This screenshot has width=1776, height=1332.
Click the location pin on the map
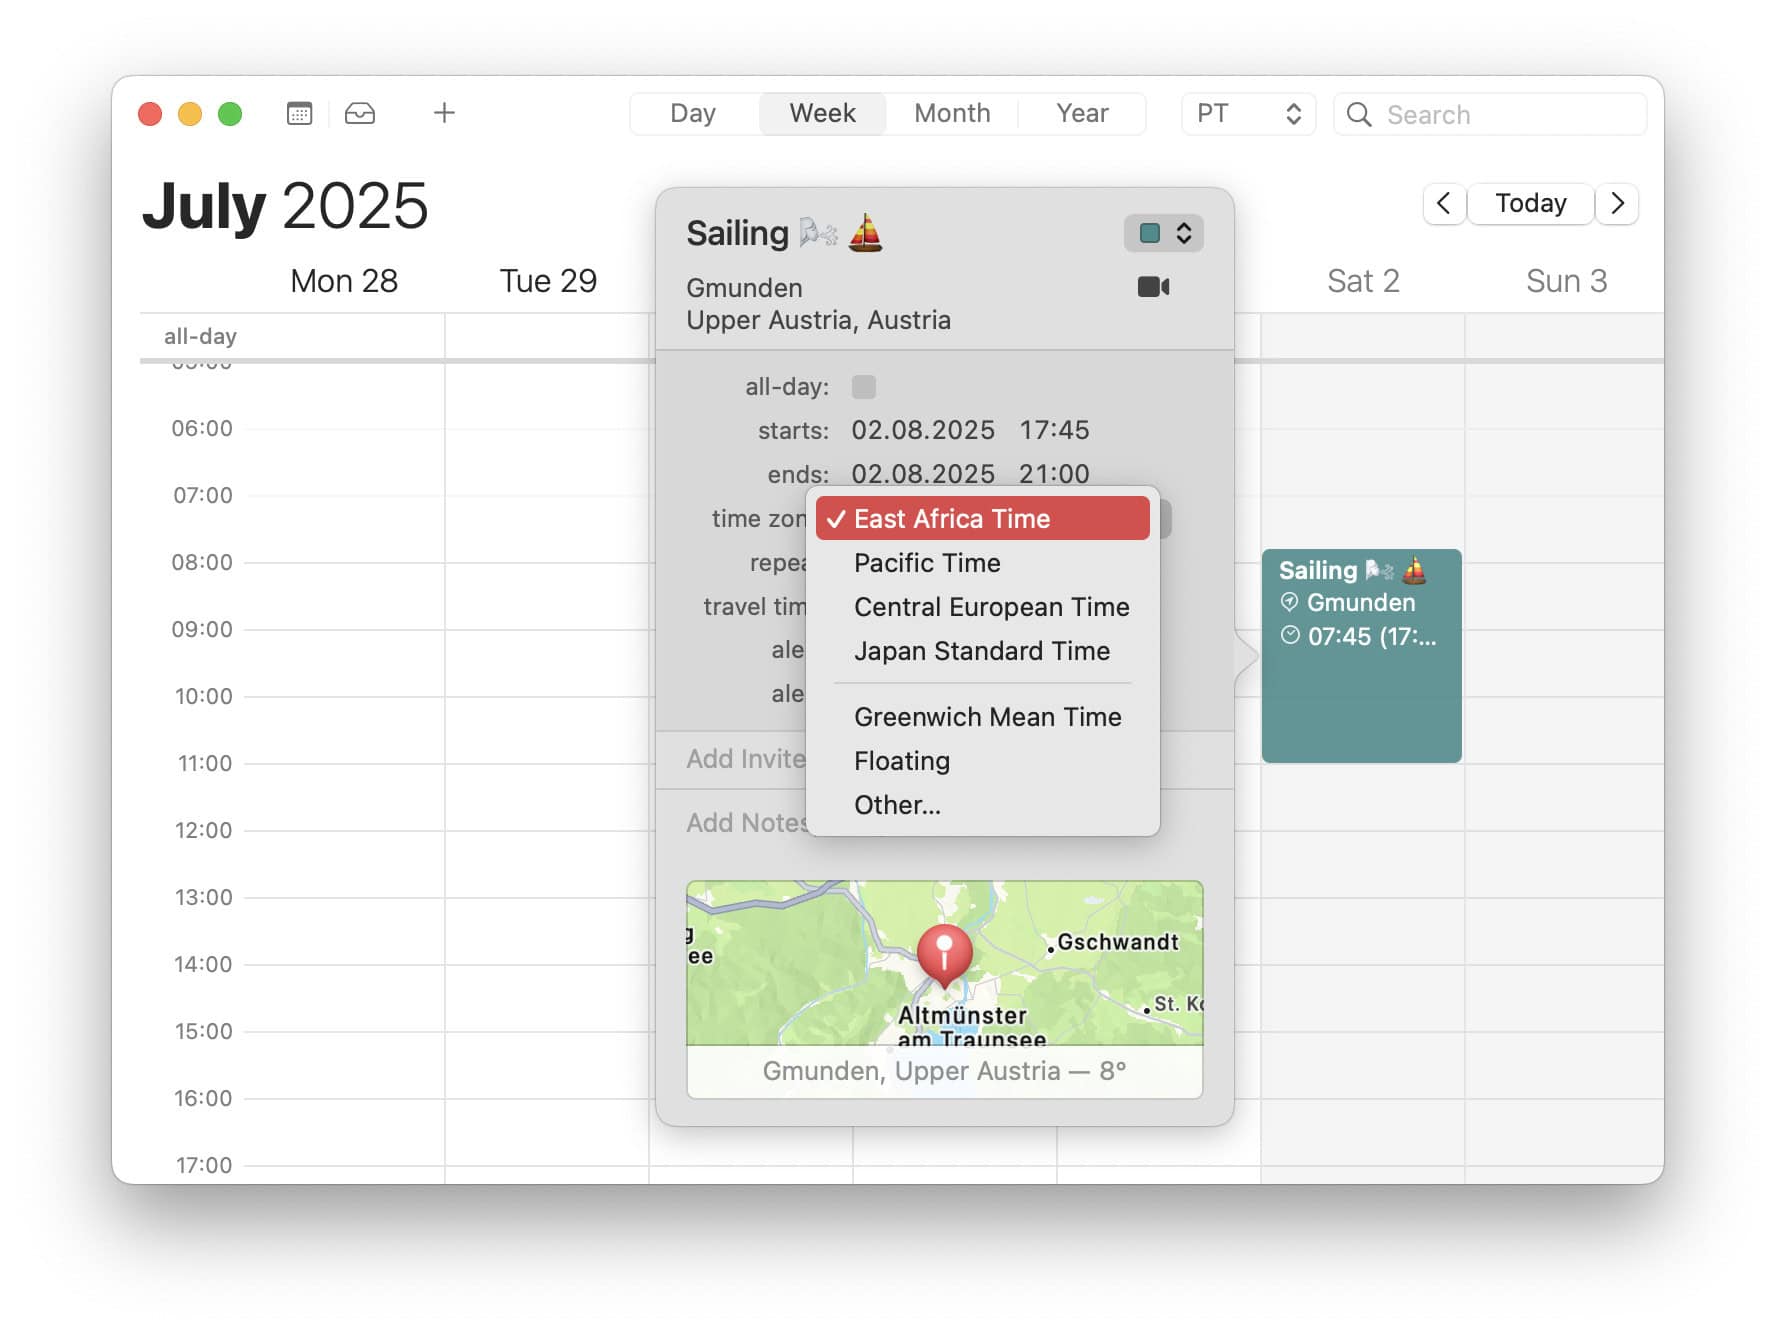tap(944, 952)
